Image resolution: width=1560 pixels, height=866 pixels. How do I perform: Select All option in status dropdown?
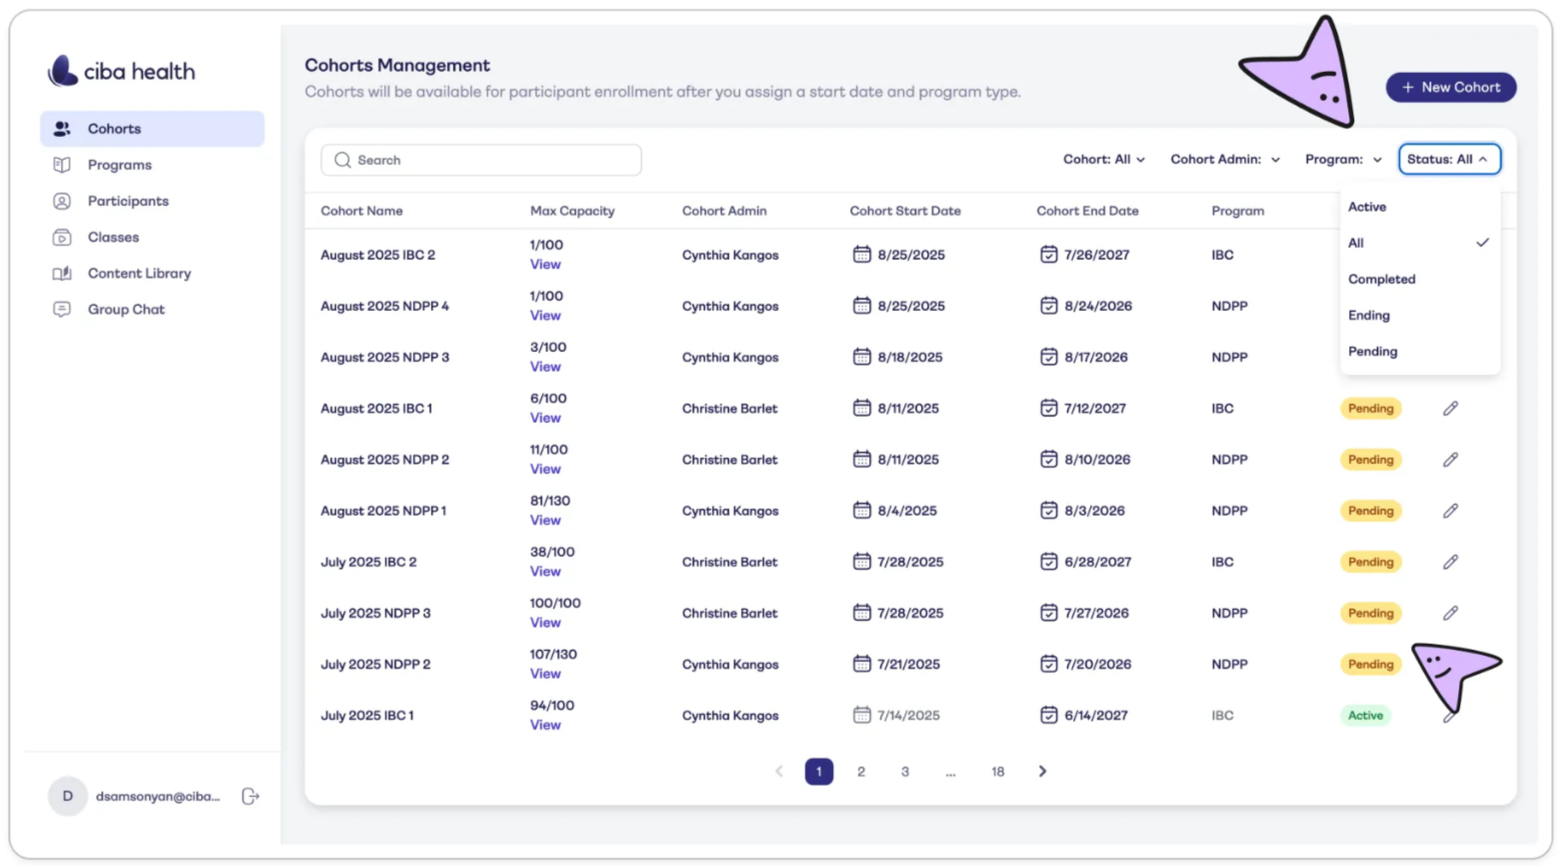1419,243
